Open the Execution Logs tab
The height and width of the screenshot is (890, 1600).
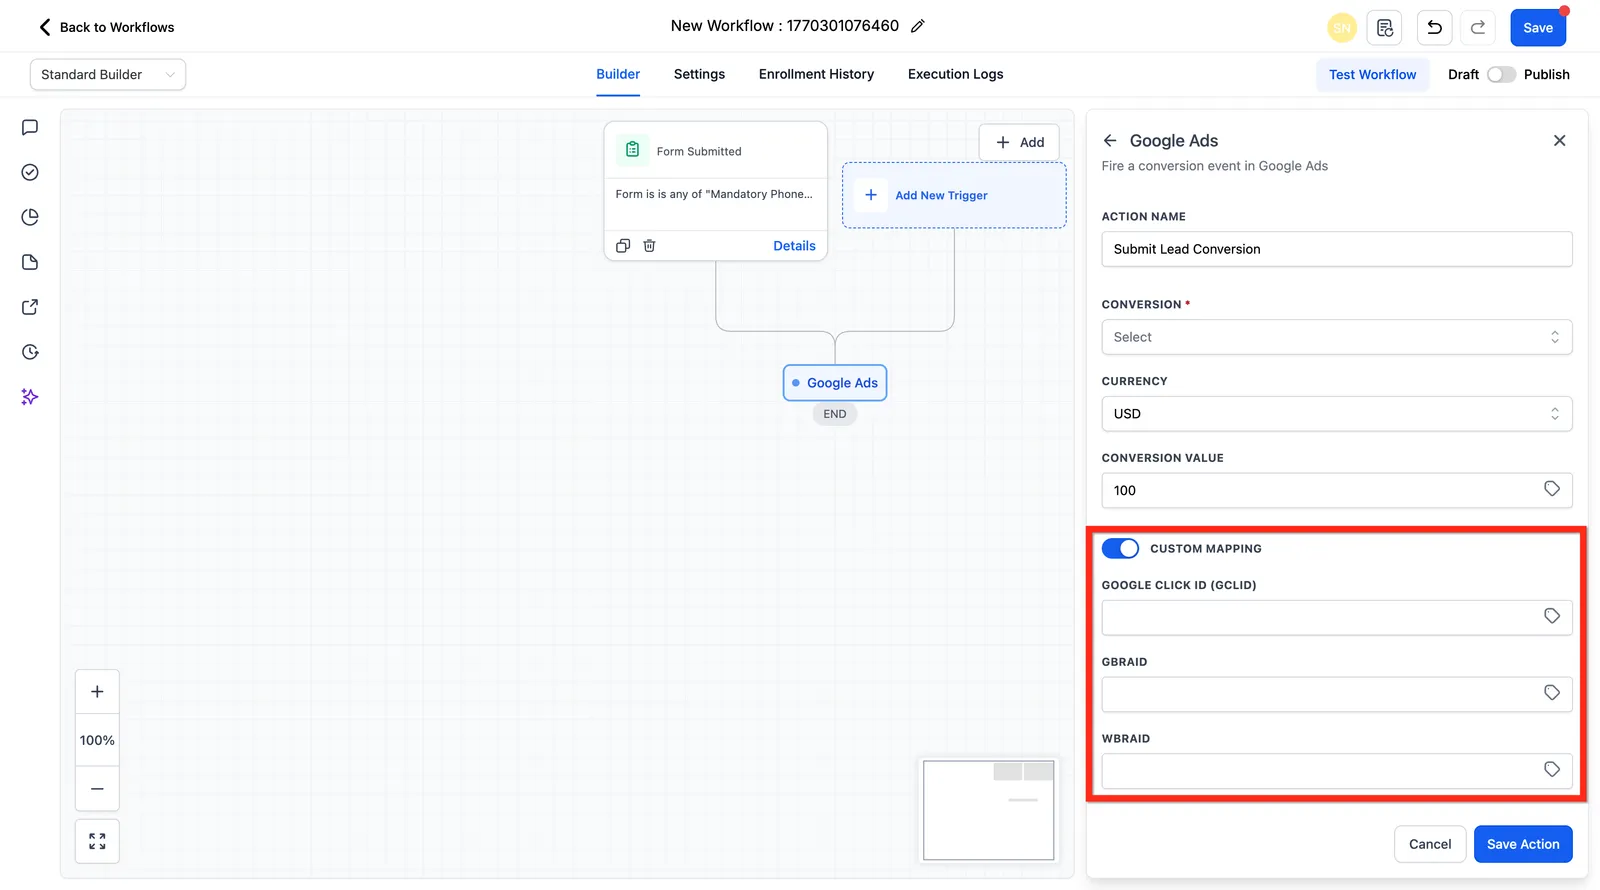pyautogui.click(x=955, y=74)
